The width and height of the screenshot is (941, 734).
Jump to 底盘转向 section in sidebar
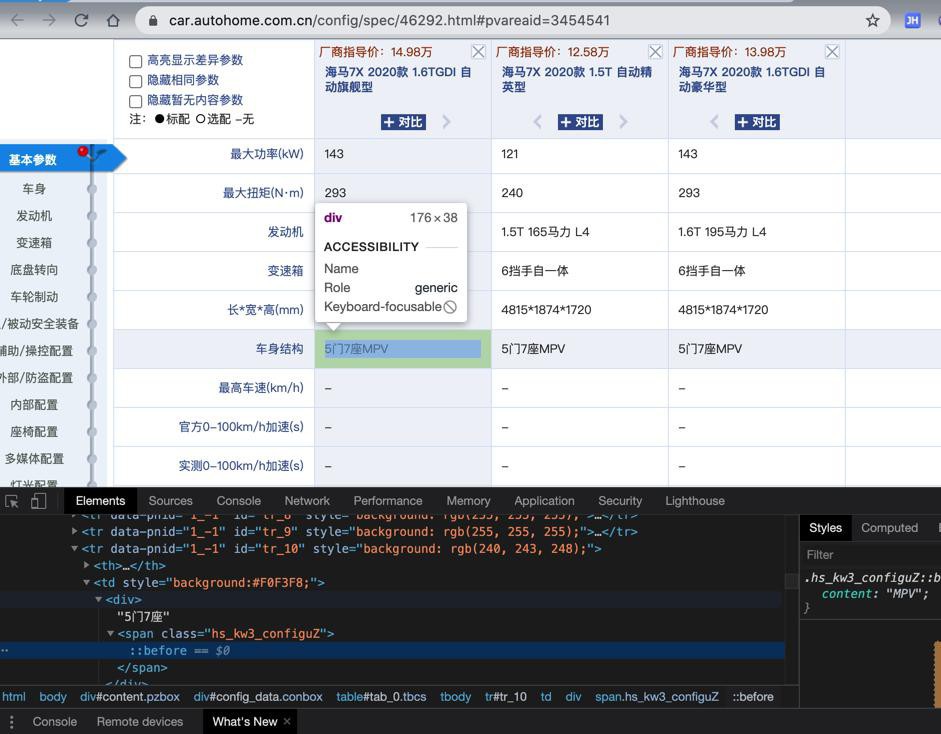tap(34, 269)
